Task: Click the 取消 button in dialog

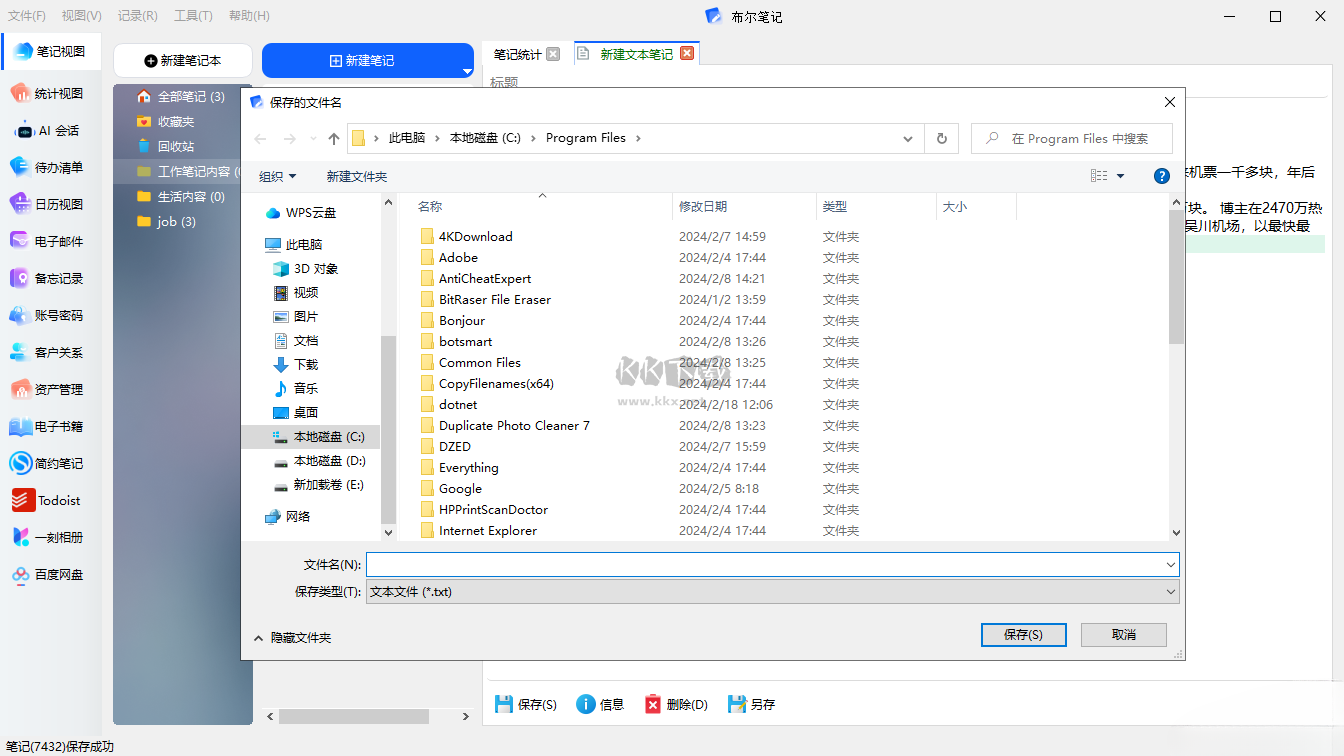Action: [1124, 635]
